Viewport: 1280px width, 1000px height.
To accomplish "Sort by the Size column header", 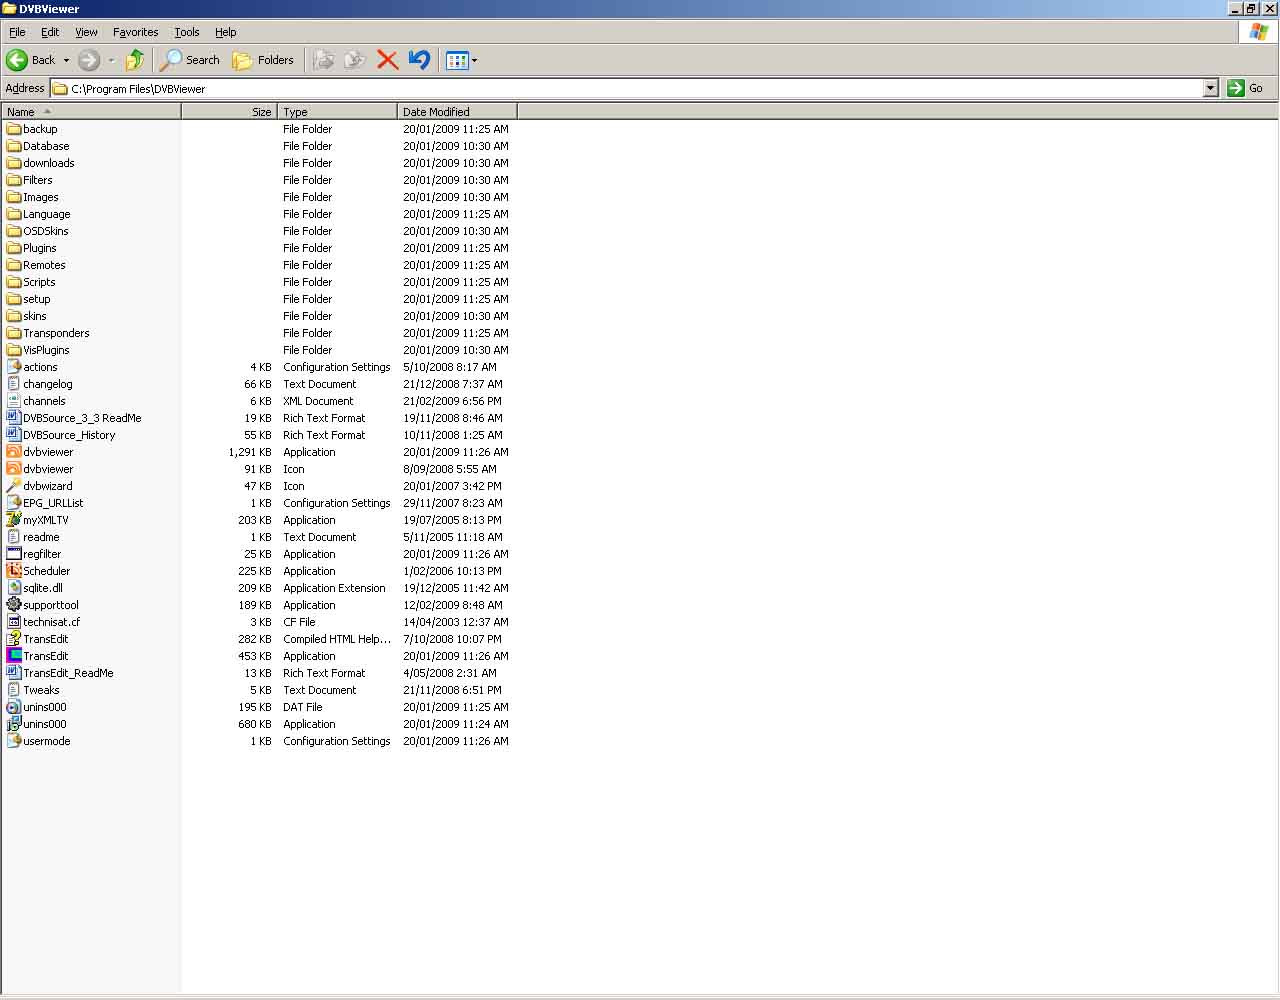I will 229,111.
